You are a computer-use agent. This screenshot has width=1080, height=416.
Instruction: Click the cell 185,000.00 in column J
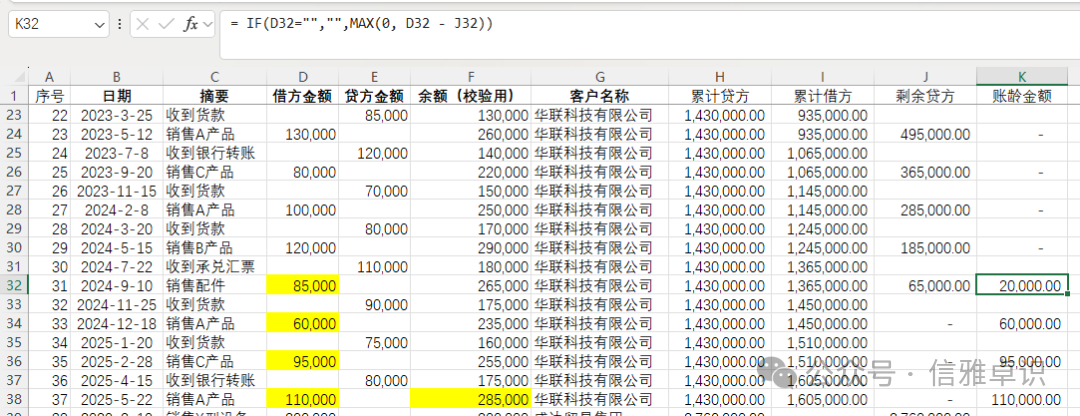coord(925,247)
